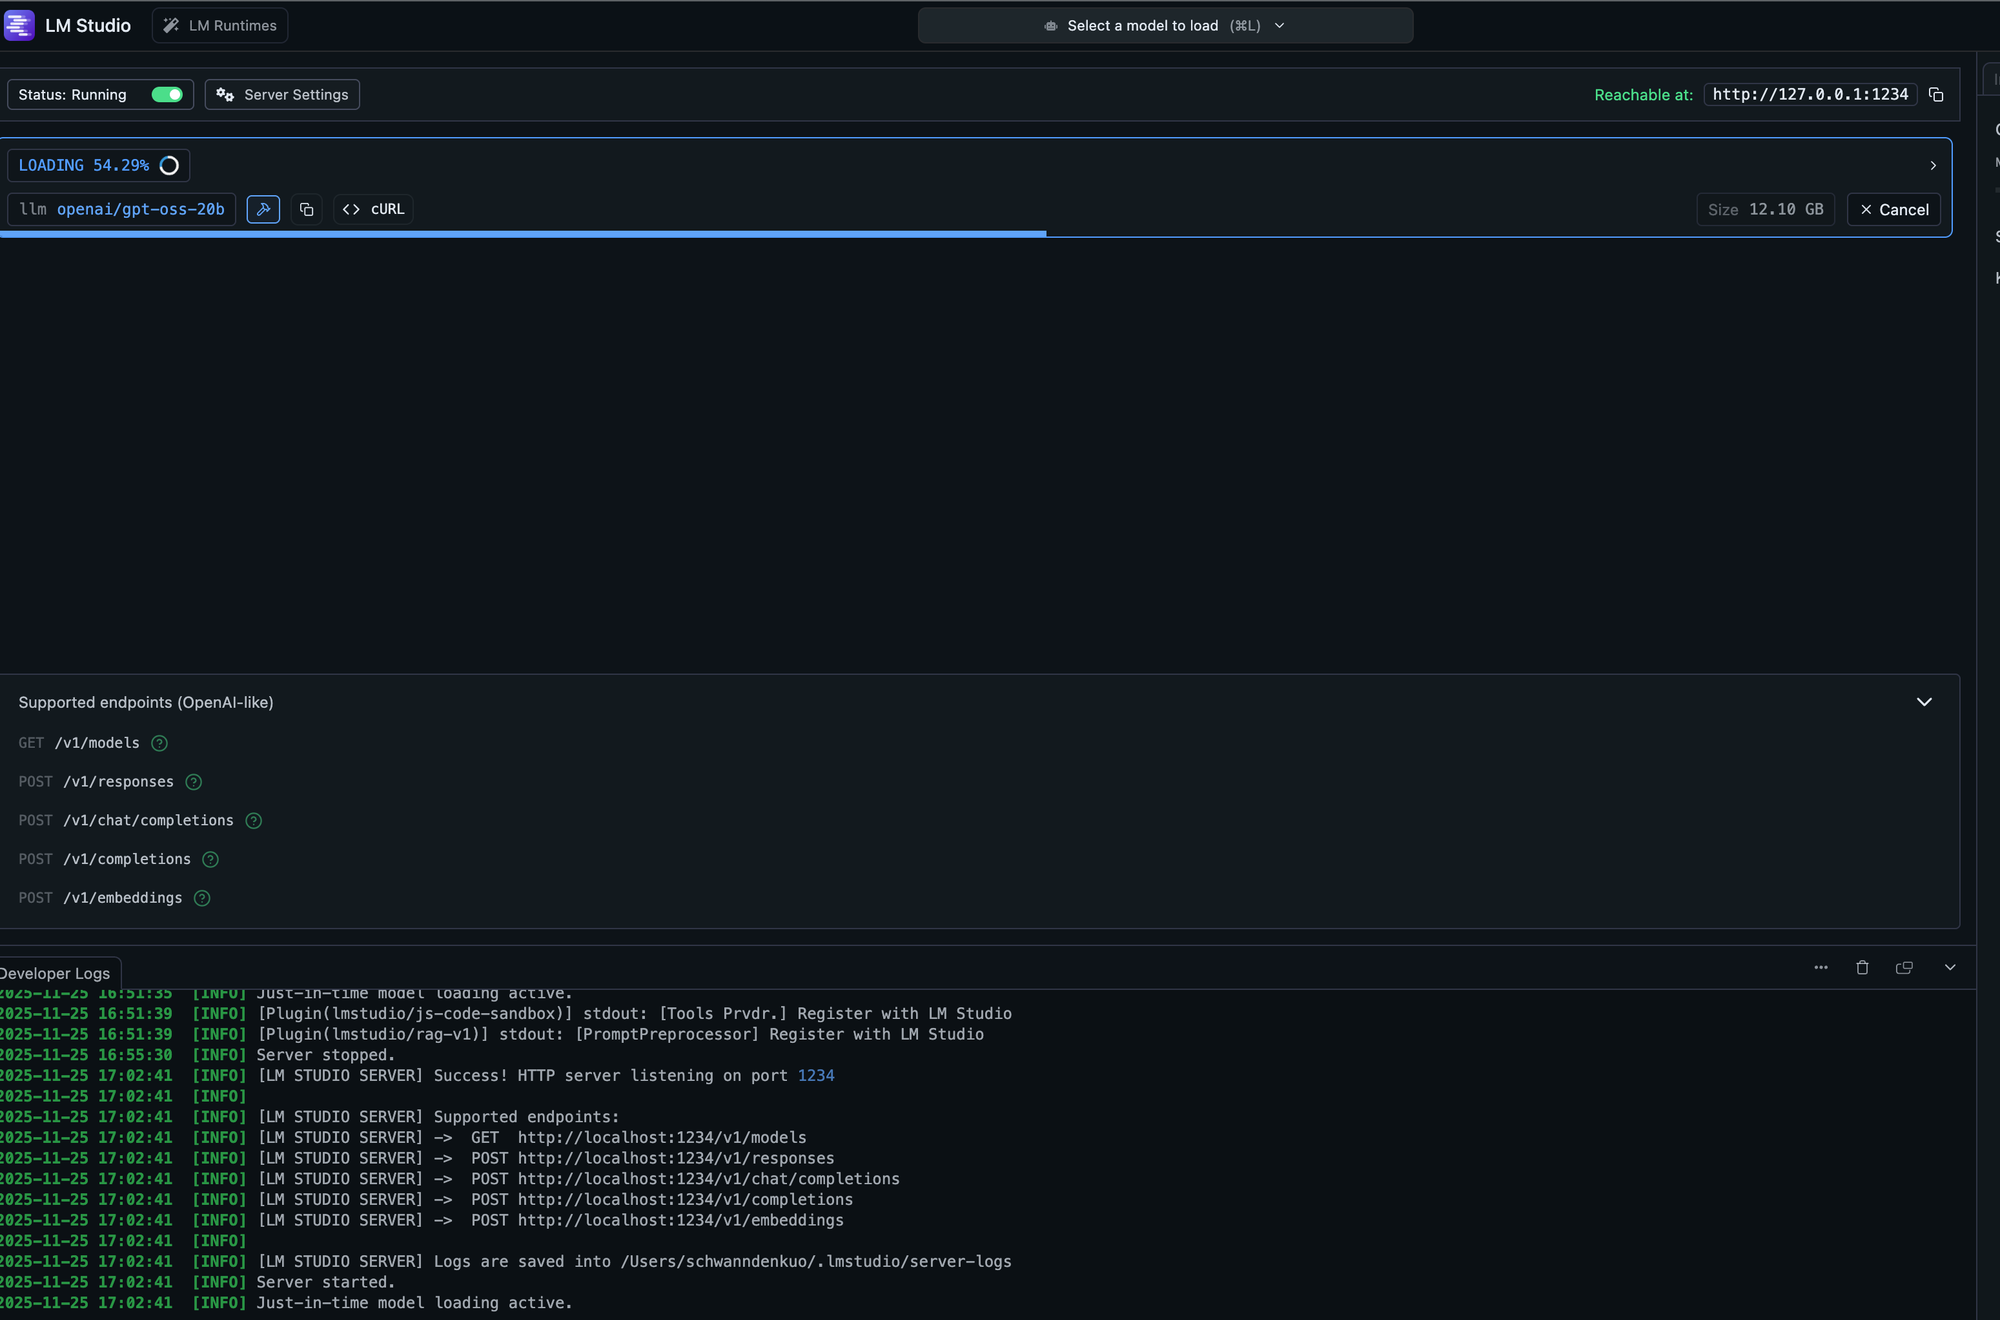
Task: Show help for POST /v1/embeddings endpoint
Action: pos(202,898)
